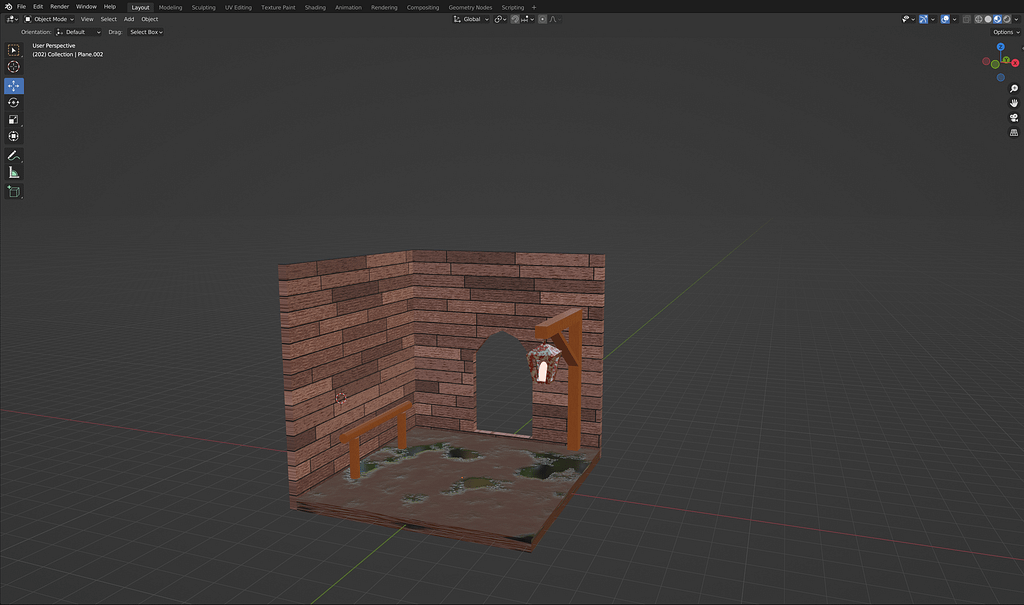Screen dimensions: 1024x605
Task: Select the Cursor tool in toolbar
Action: pos(14,67)
